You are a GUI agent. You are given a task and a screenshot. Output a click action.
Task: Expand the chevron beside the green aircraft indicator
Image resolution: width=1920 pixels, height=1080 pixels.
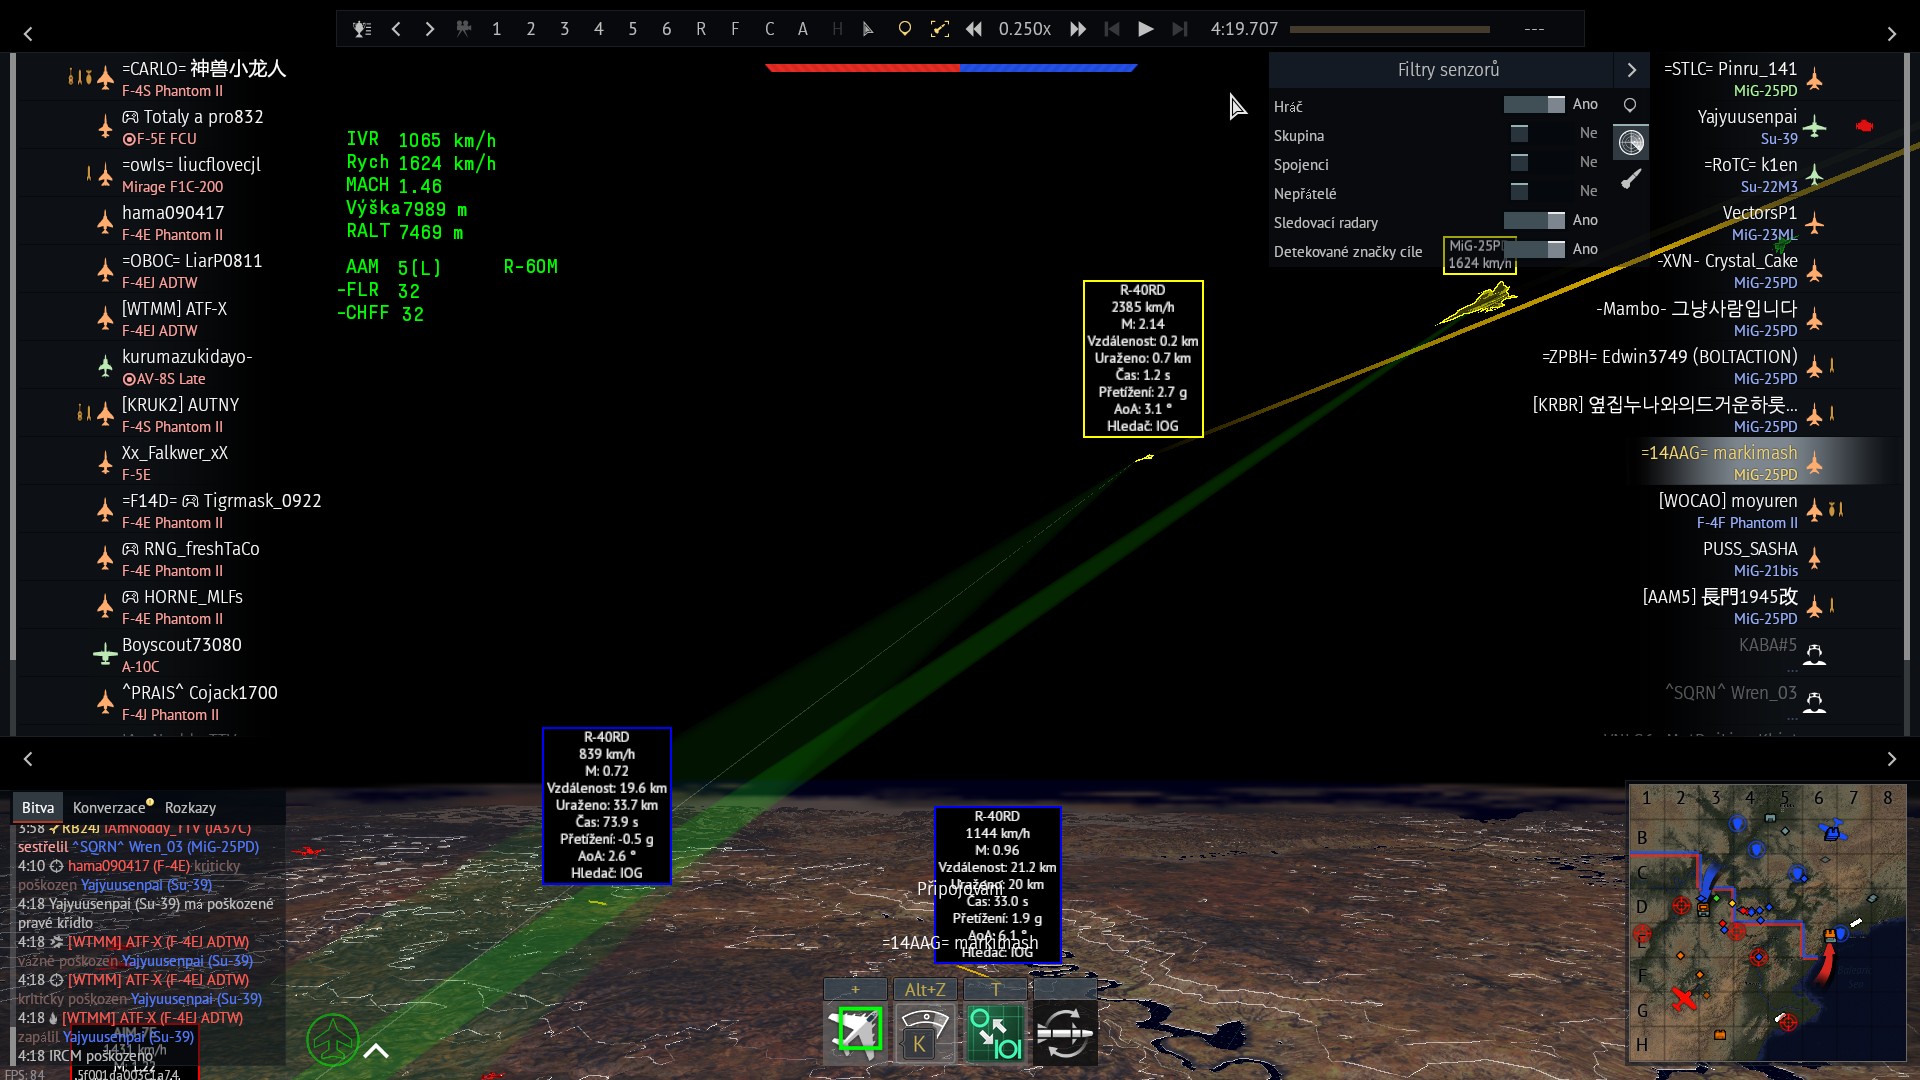[x=376, y=1050]
